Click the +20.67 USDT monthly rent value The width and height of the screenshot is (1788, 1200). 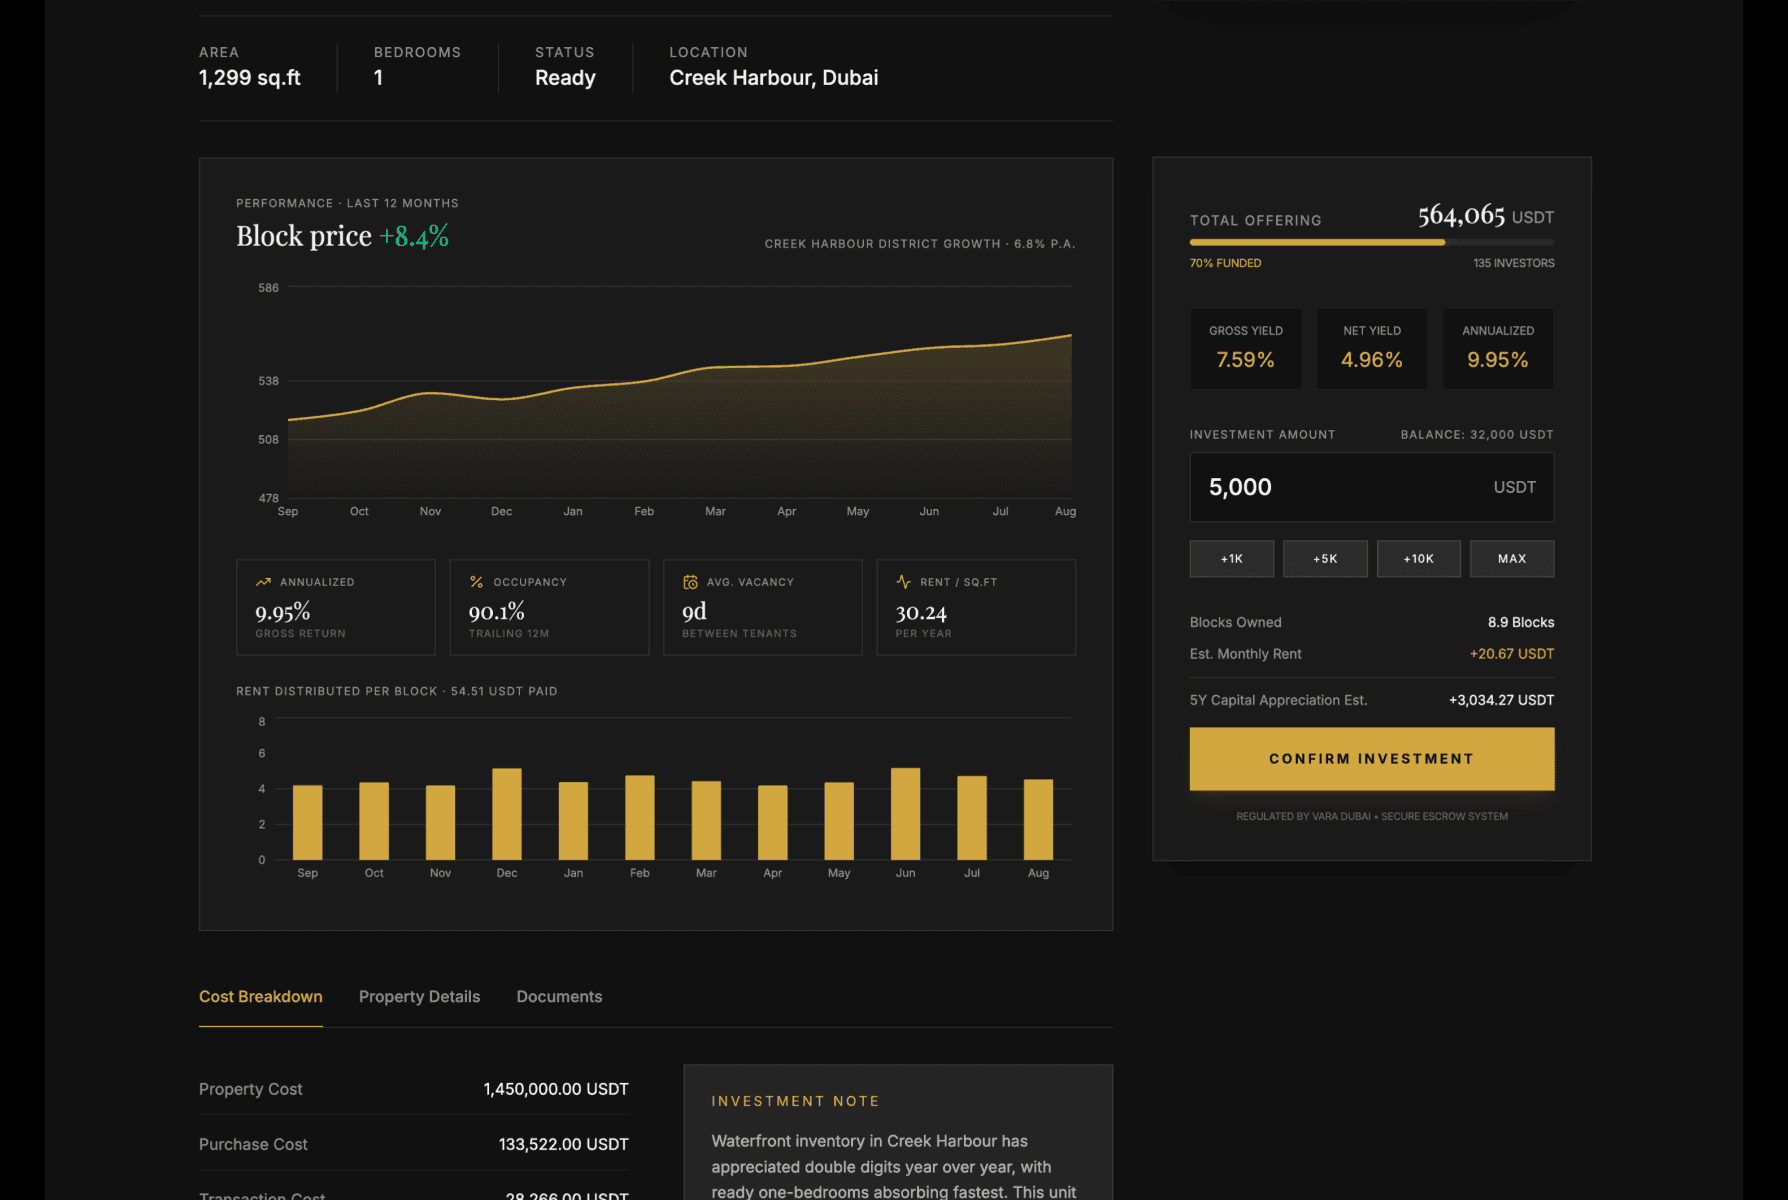point(1512,654)
